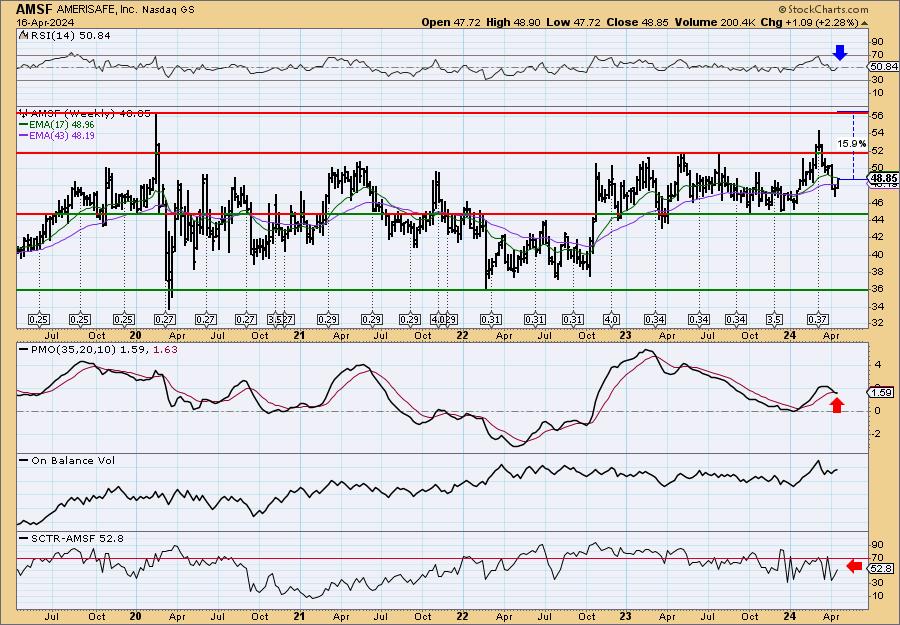900x625 pixels.
Task: Click the mountain icon beside RSI(14)
Action: 22,36
